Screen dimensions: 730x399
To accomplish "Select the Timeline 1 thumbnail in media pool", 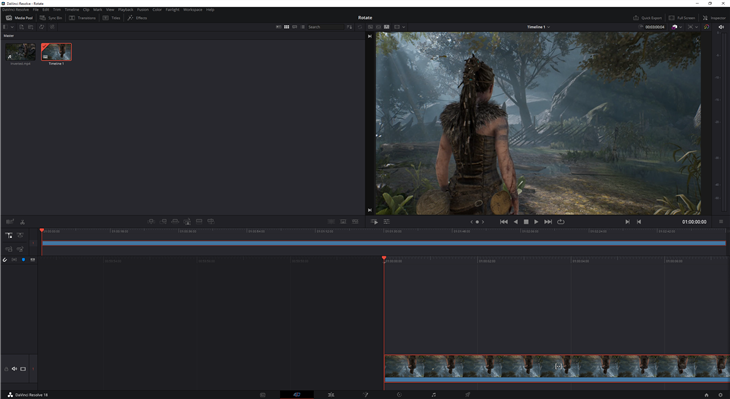I will (56, 52).
